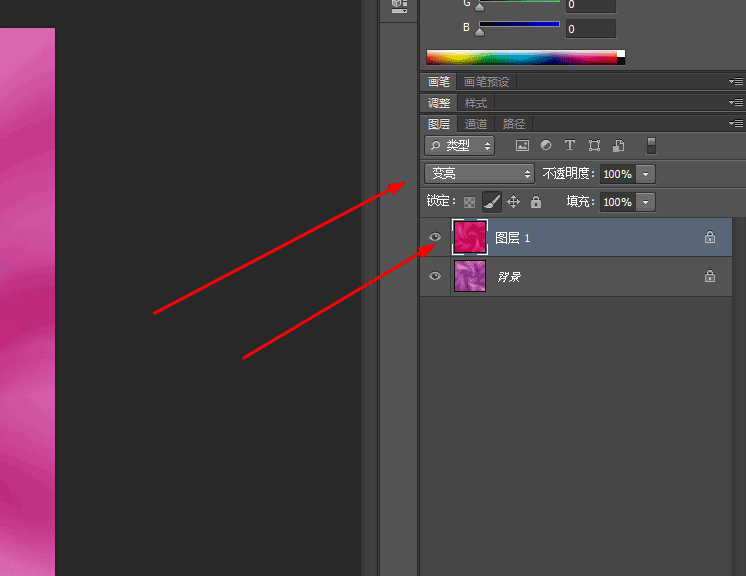This screenshot has height=576, width=746.
Task: Click lock icon on 图层 1 row
Action: pyautogui.click(x=709, y=237)
